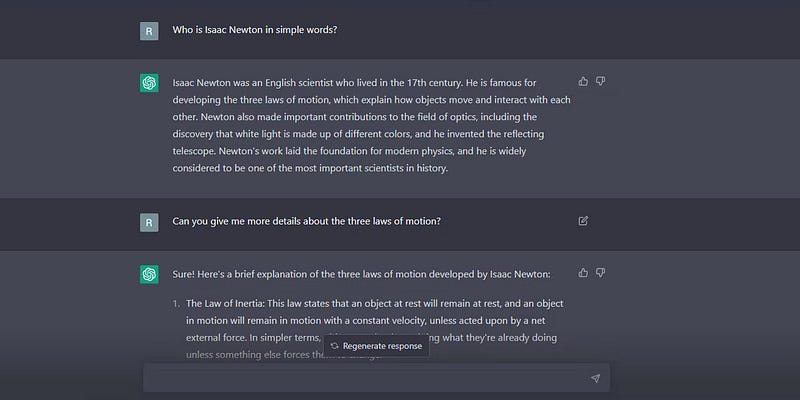Click the R user avatar on the first question
The image size is (800, 400).
click(x=149, y=30)
